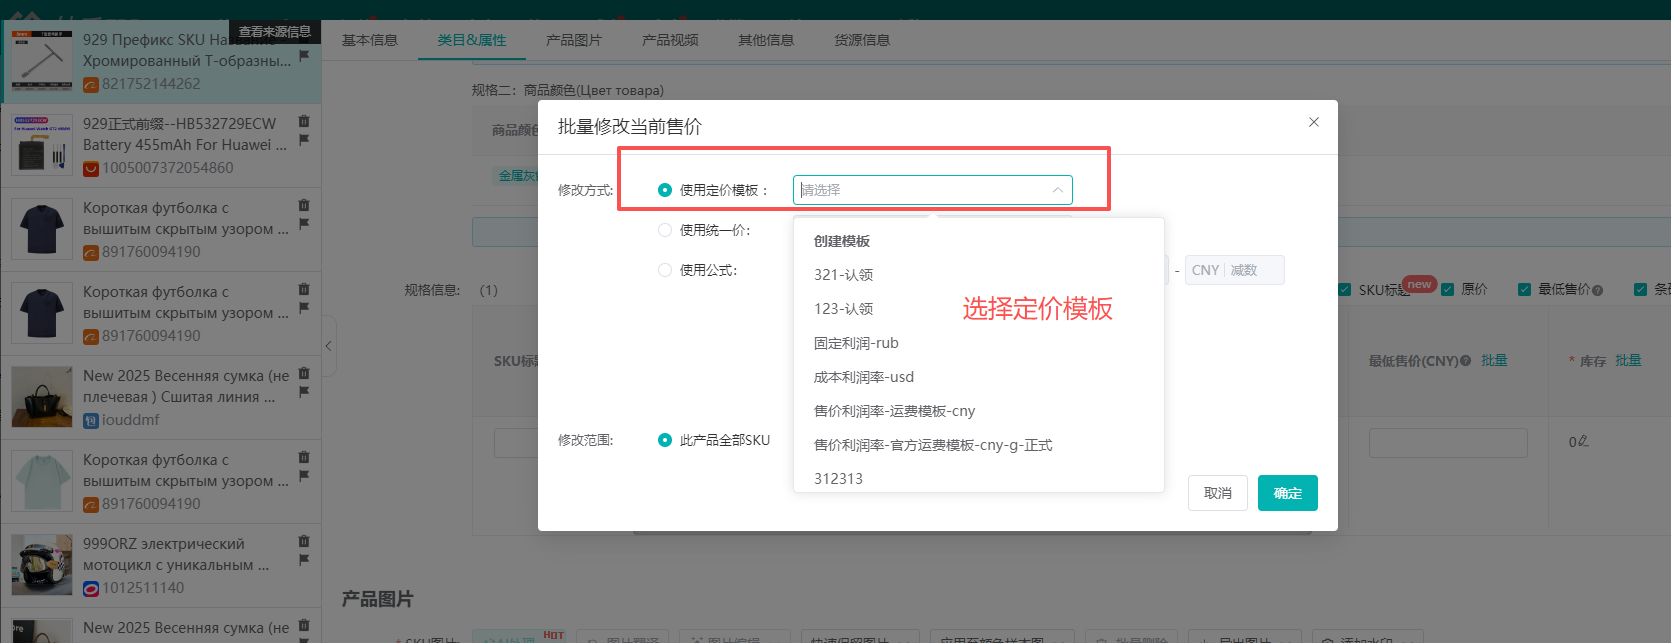Open the 货源信息 tab
The image size is (1671, 643).
862,40
